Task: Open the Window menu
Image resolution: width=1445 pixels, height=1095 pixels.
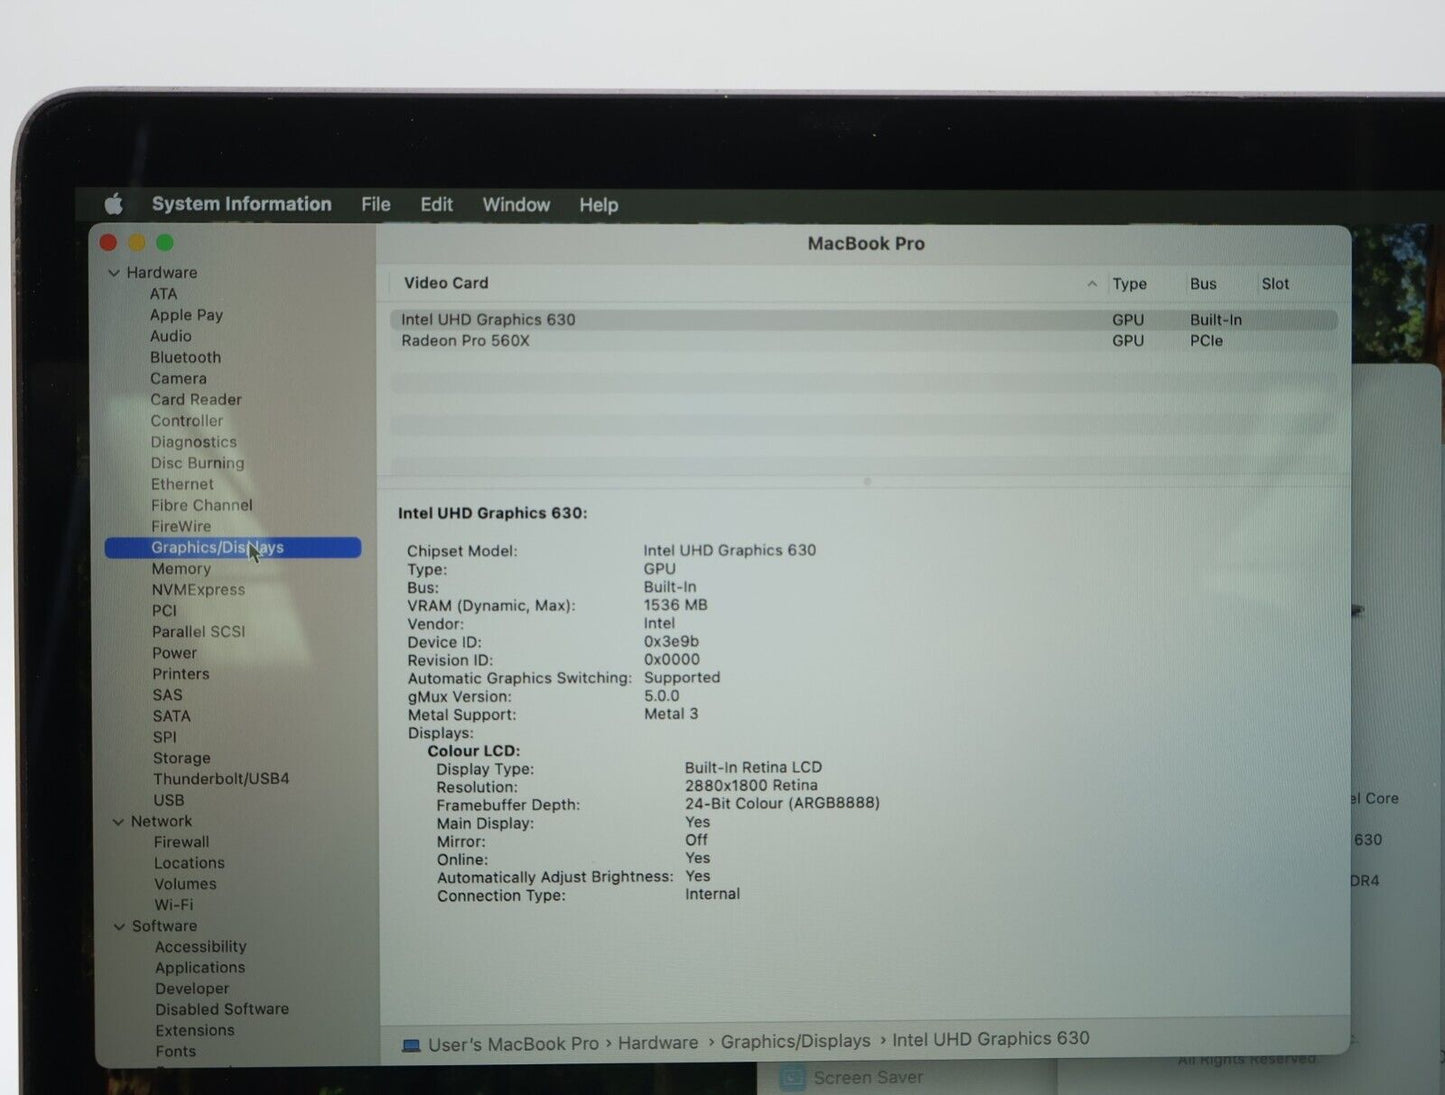Action: (516, 205)
